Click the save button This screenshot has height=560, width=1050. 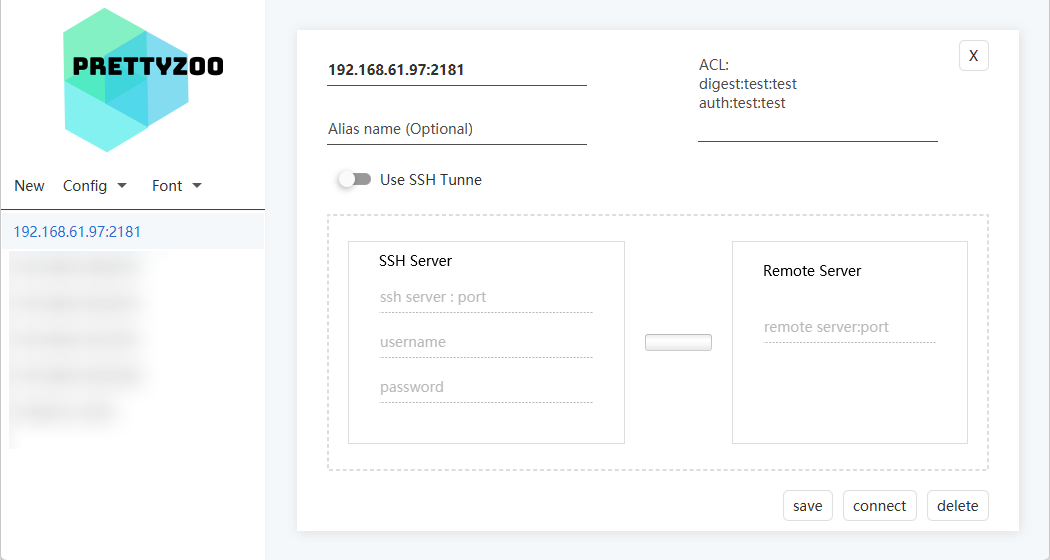pyautogui.click(x=808, y=506)
